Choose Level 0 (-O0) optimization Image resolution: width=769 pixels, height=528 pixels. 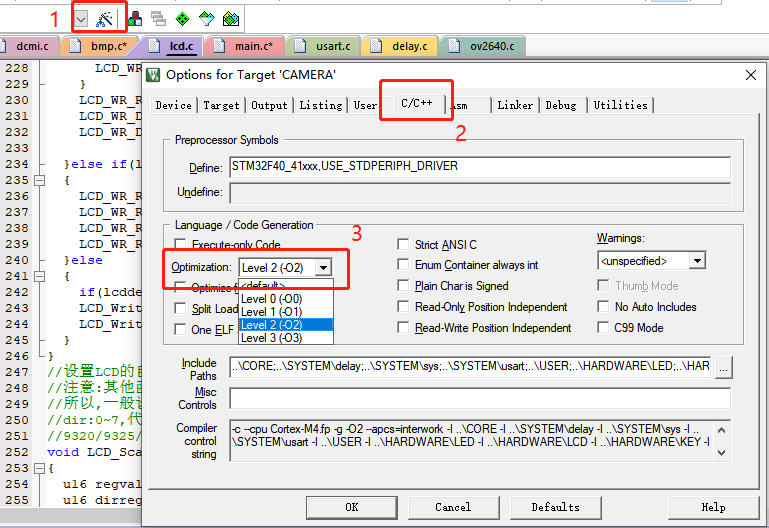[286, 299]
